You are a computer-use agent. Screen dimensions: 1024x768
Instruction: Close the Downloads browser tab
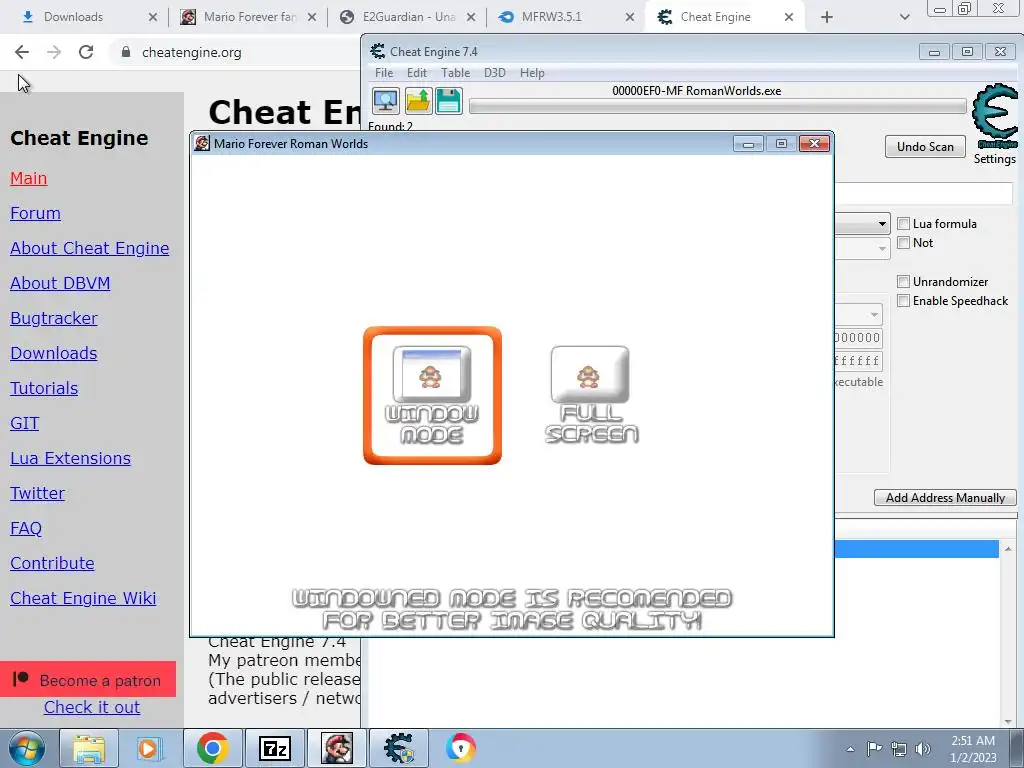pos(153,17)
